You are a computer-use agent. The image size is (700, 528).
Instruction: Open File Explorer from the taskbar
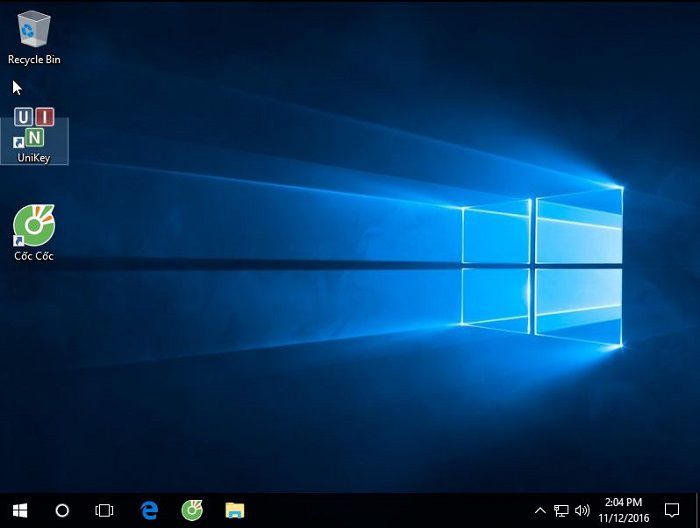(x=235, y=511)
